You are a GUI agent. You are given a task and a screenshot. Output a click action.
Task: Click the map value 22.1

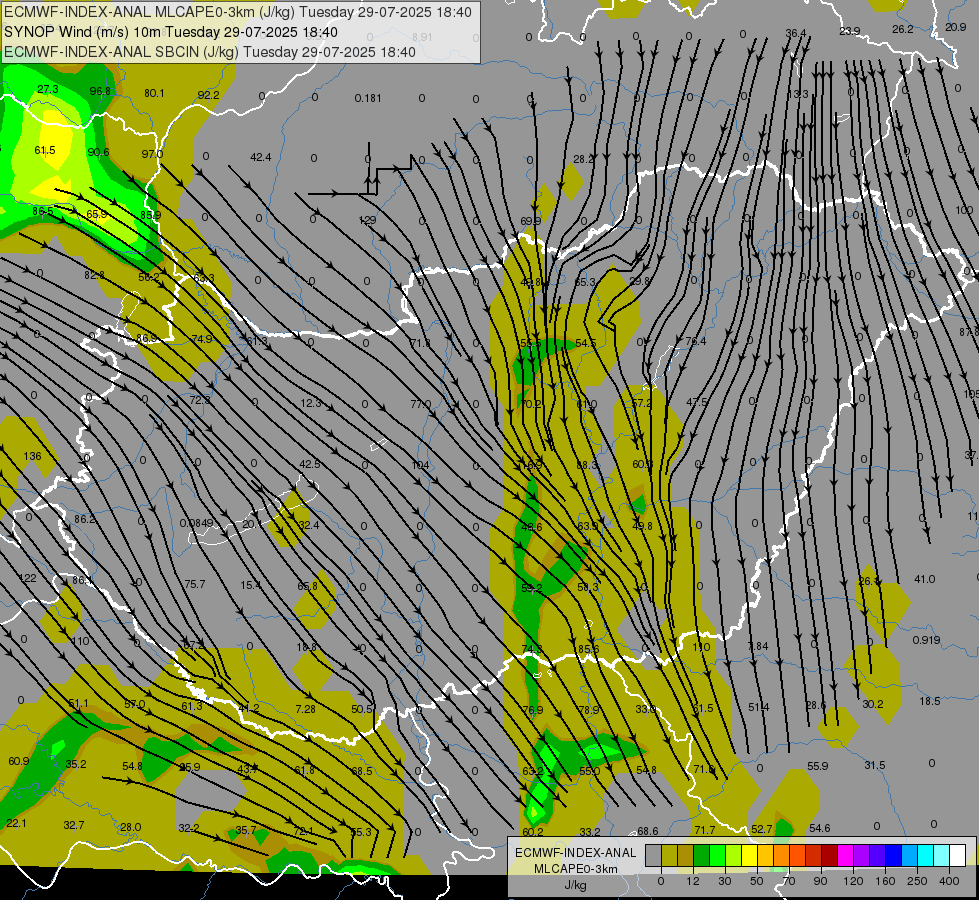click(x=16, y=823)
